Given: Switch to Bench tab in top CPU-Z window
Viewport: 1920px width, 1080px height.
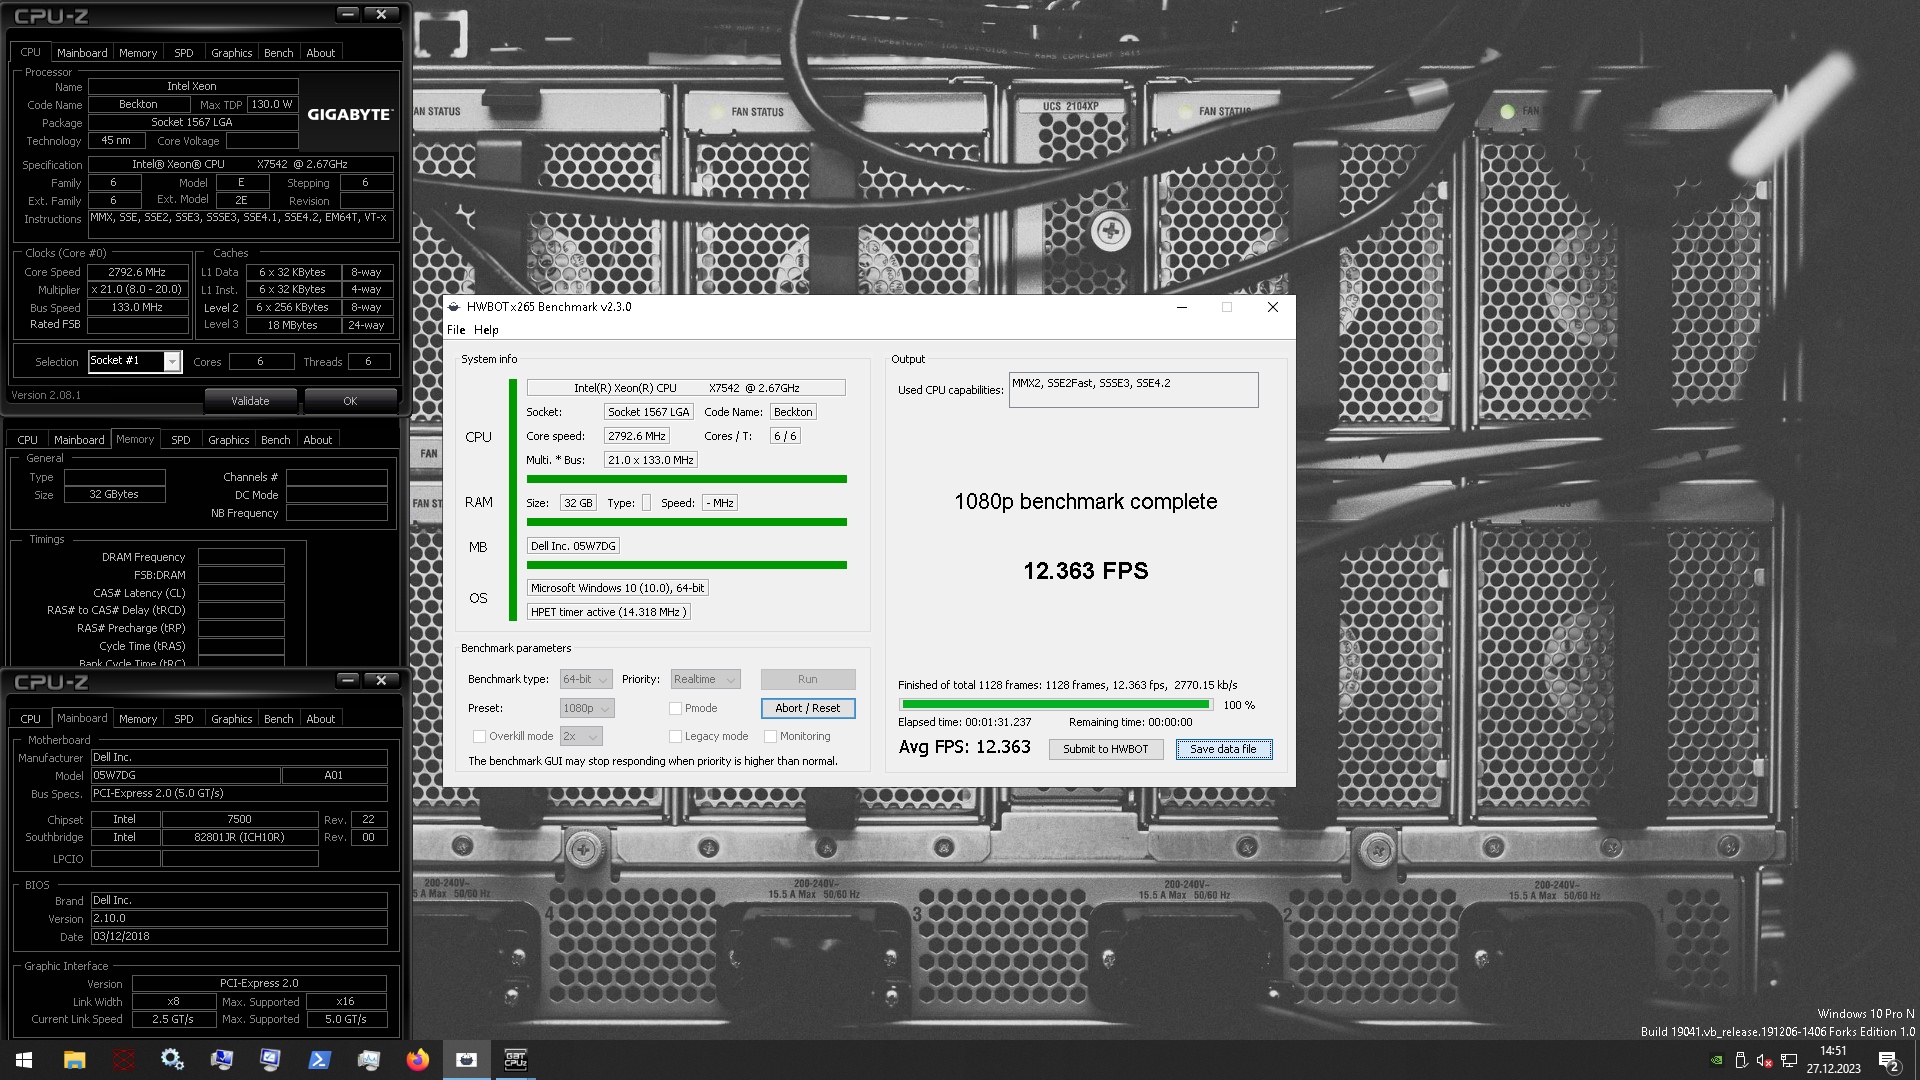Looking at the screenshot, I should coord(278,53).
